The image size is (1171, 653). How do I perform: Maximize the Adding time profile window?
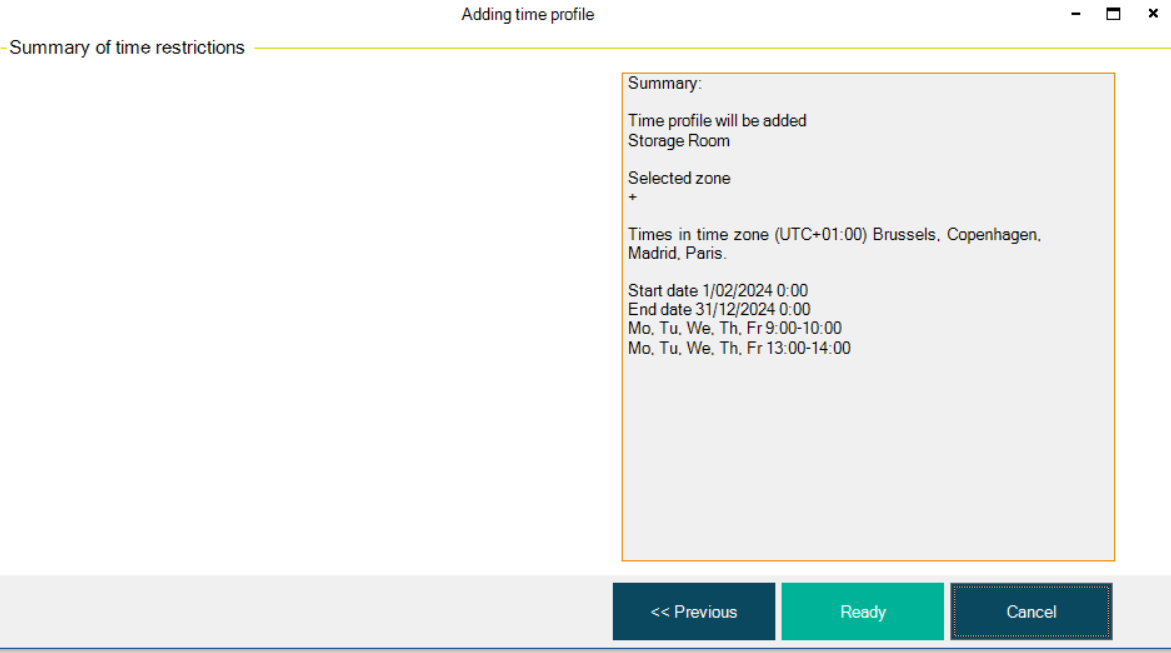(x=1113, y=14)
